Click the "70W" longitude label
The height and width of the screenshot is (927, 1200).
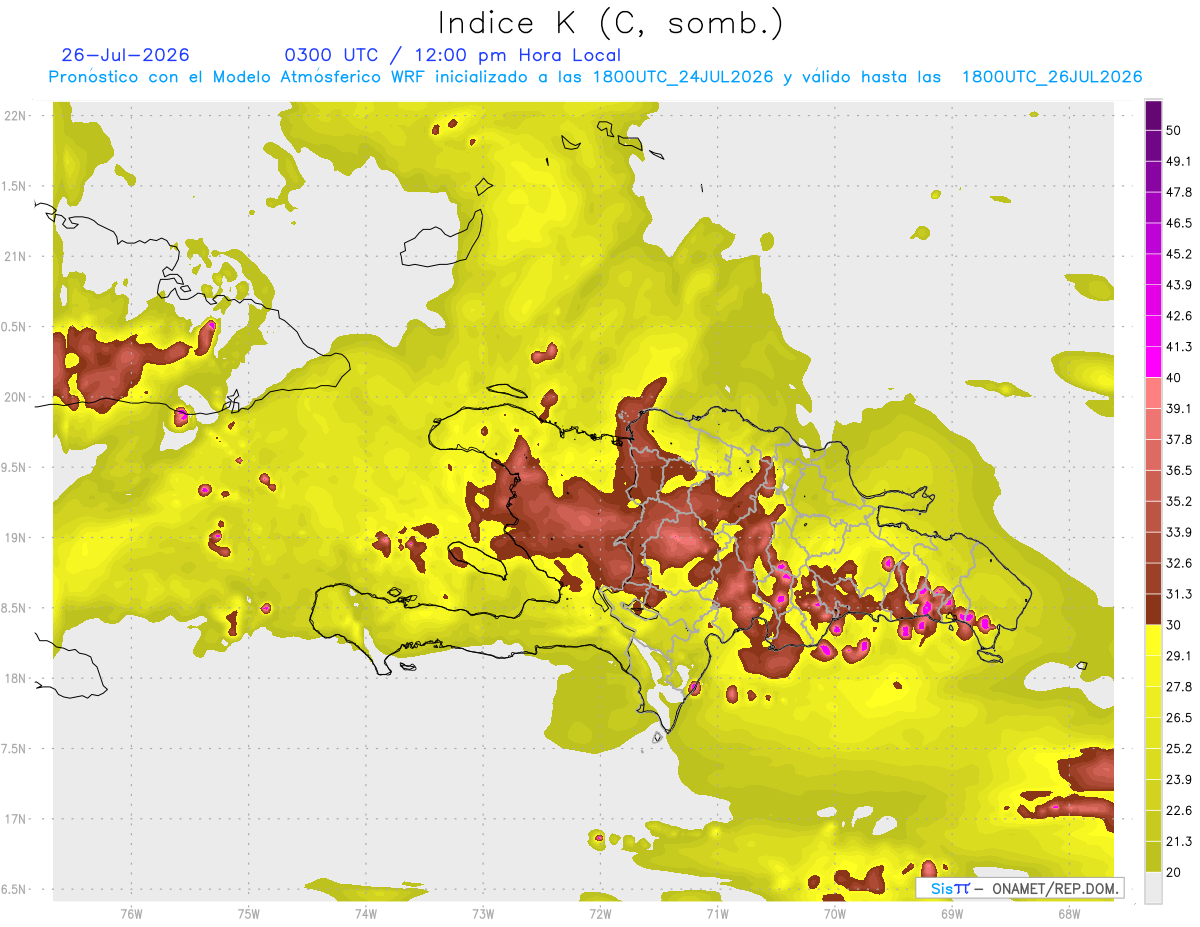835,913
